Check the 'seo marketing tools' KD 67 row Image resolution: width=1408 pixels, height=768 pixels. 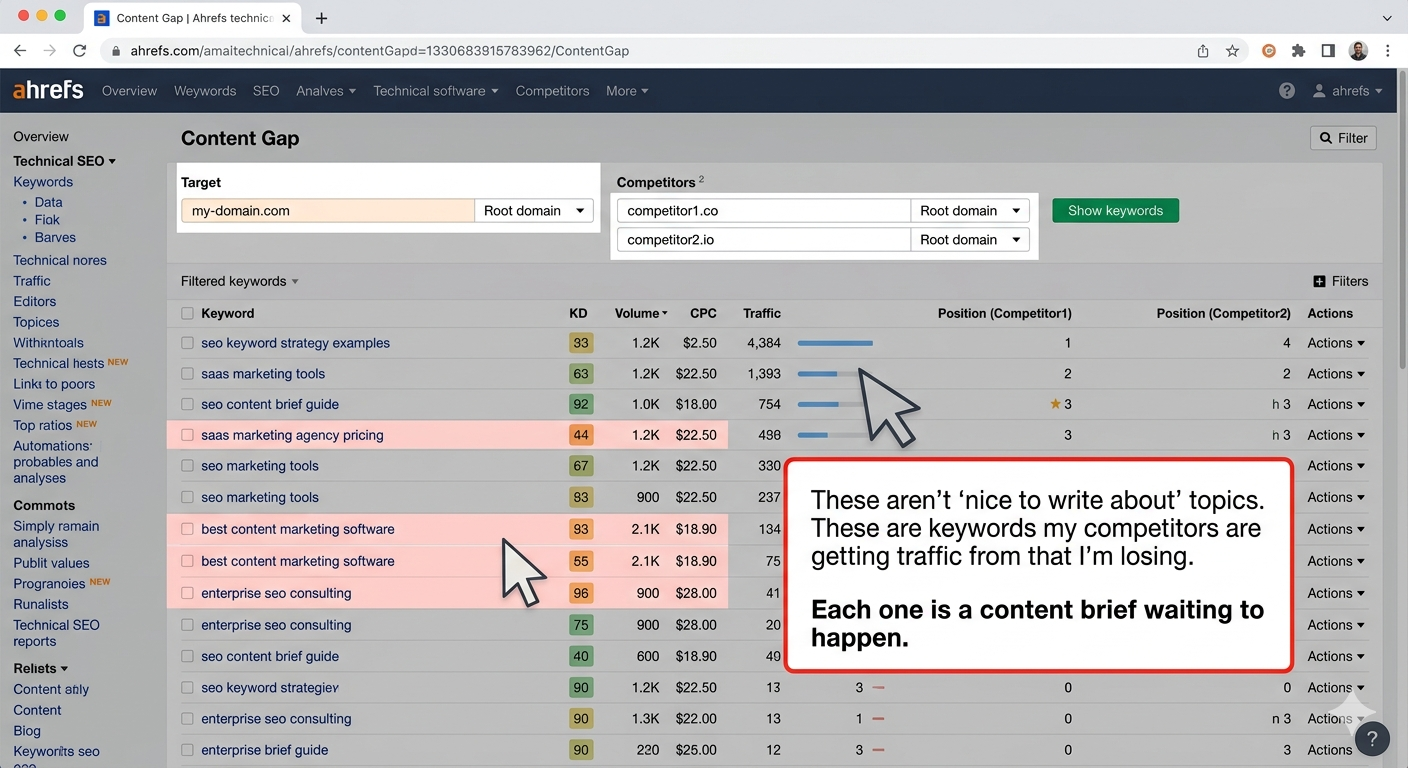[x=187, y=466]
